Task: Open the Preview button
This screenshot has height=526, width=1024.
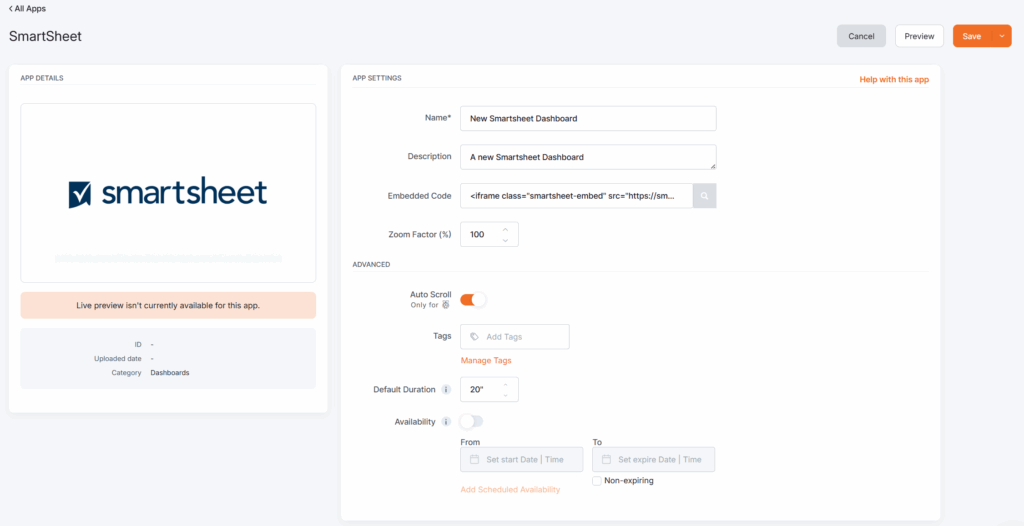Action: [x=919, y=36]
